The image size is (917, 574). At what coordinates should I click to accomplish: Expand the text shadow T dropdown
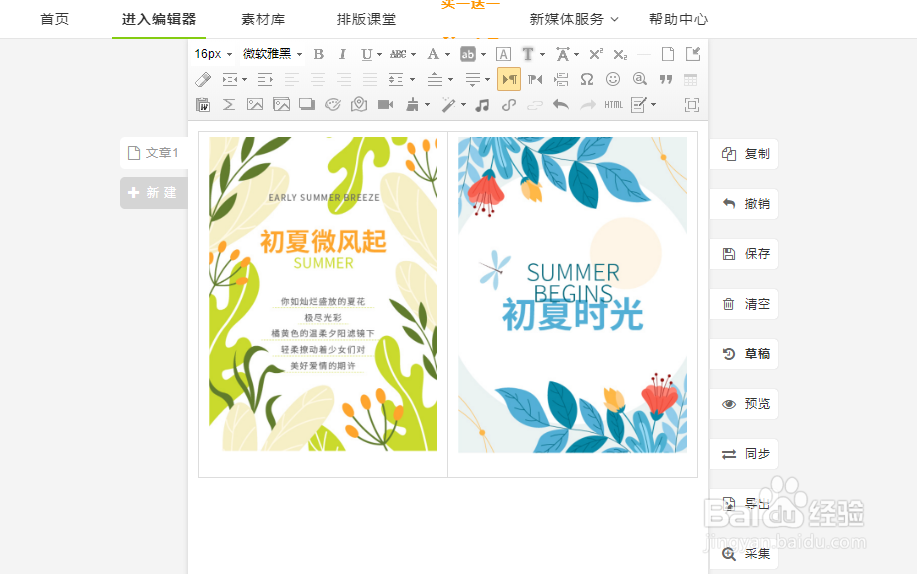[x=543, y=54]
